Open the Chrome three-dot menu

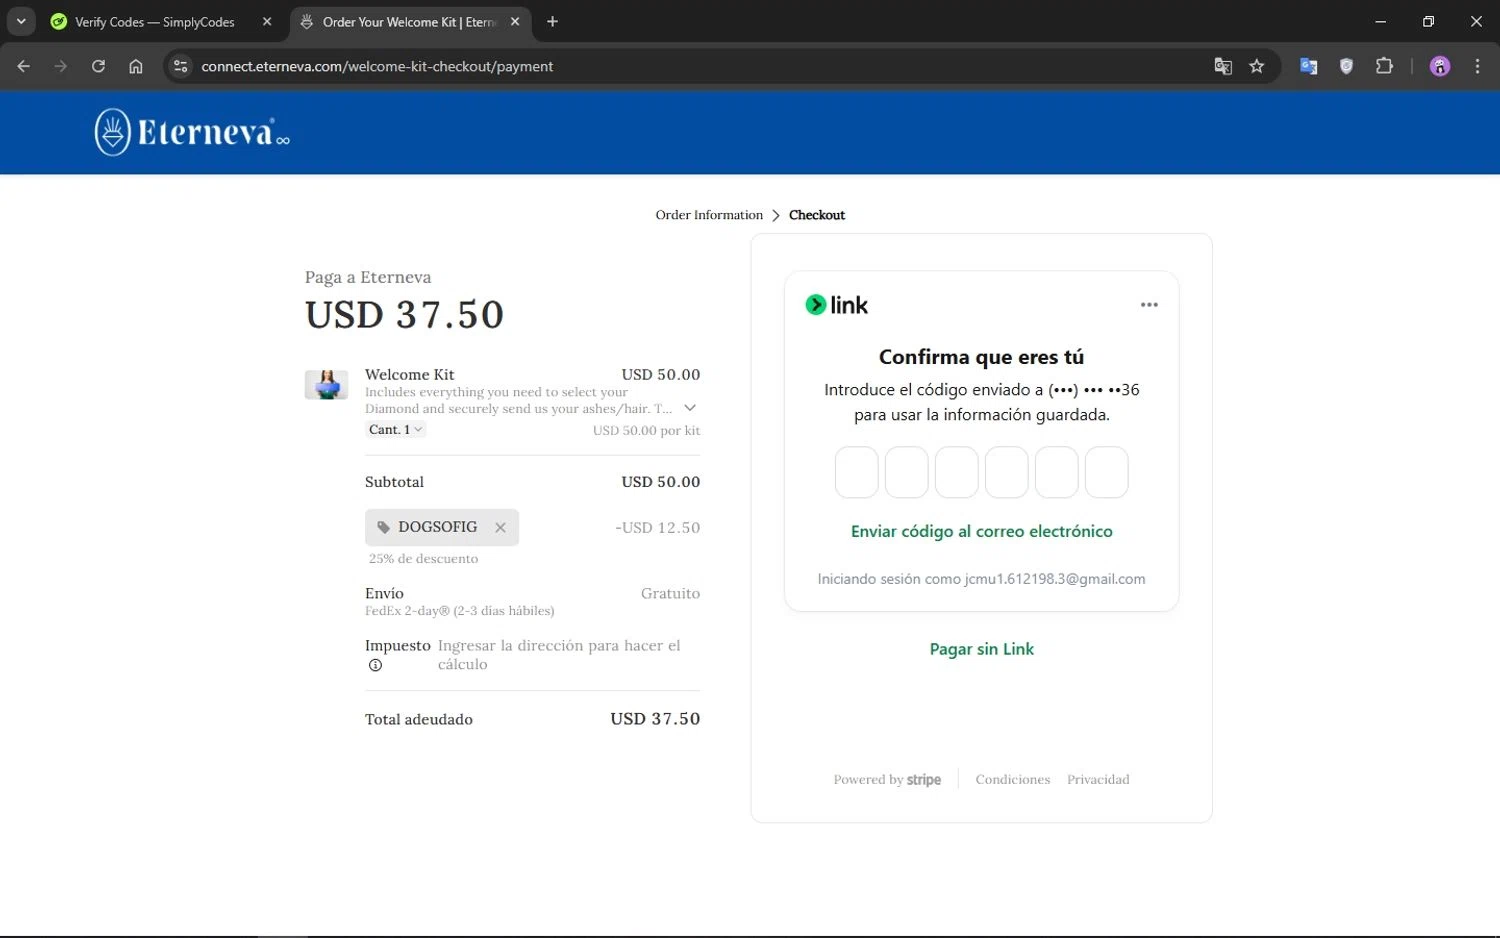pyautogui.click(x=1477, y=66)
